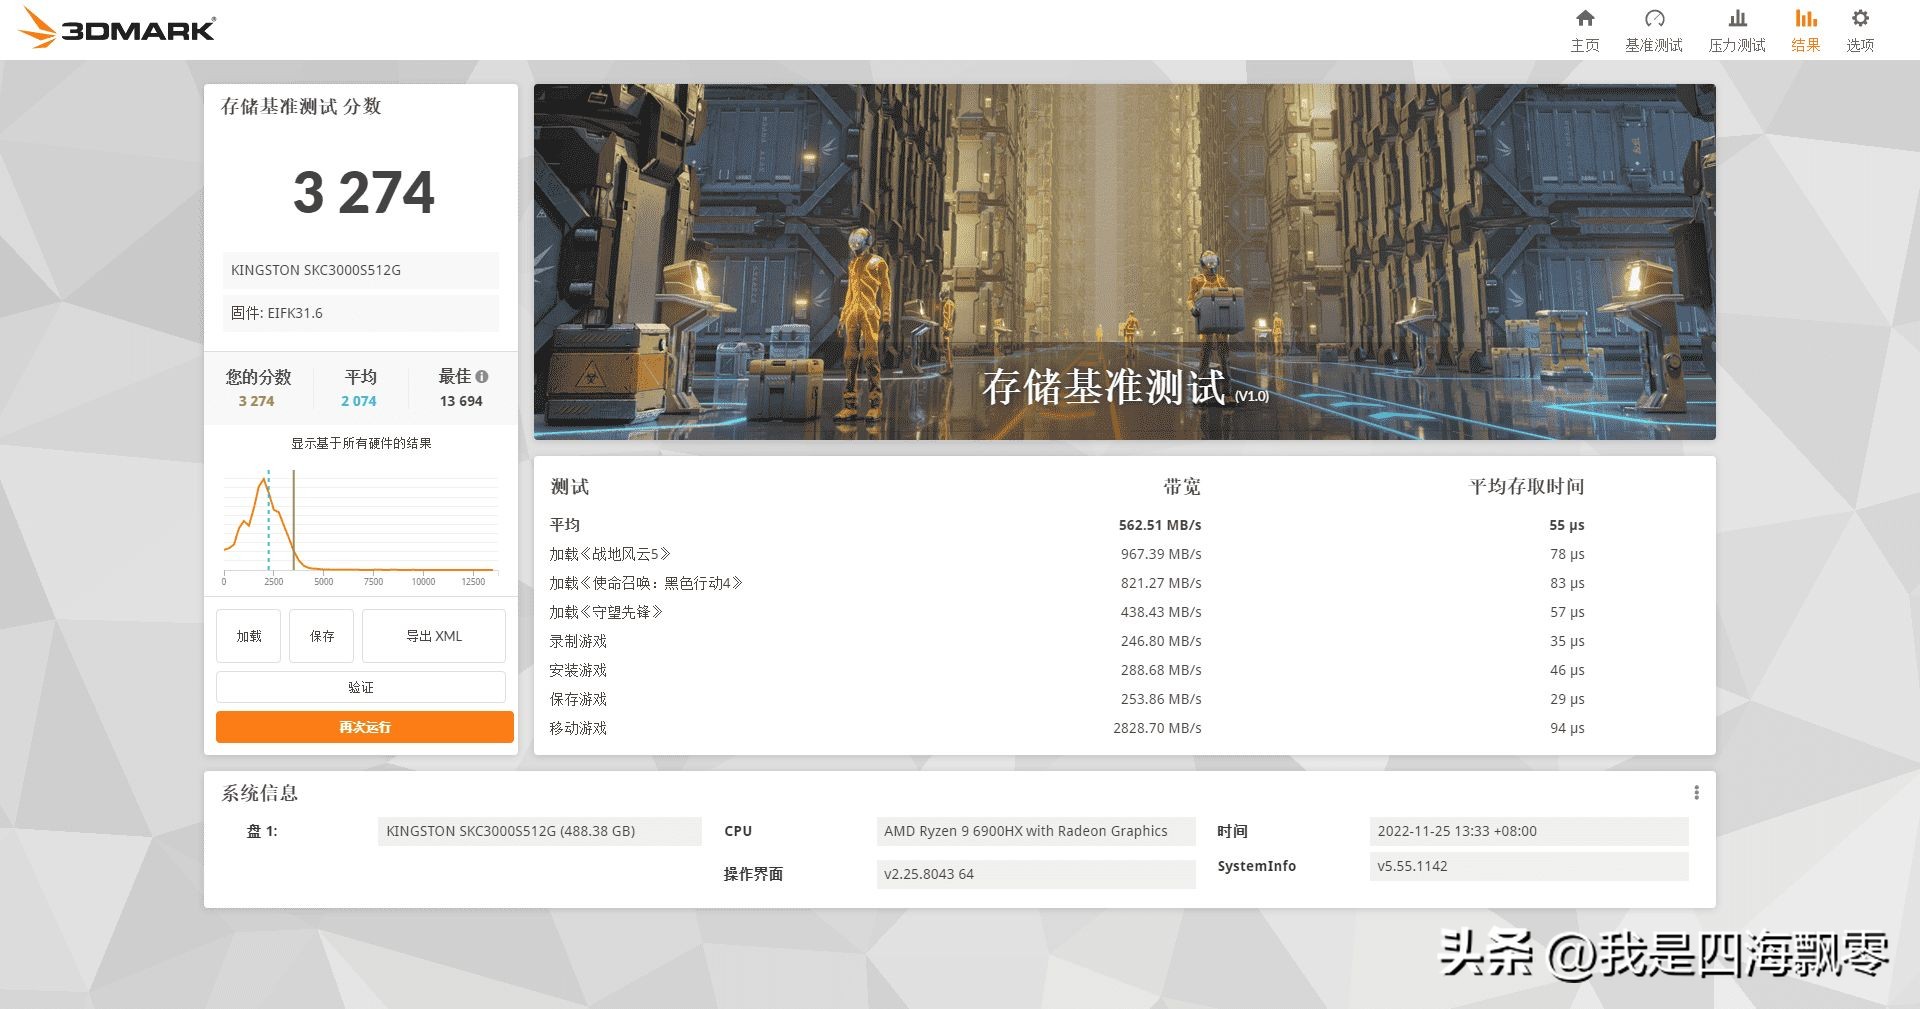This screenshot has height=1009, width=1920.
Task: Click the 94 μs access time
Action: (1567, 728)
